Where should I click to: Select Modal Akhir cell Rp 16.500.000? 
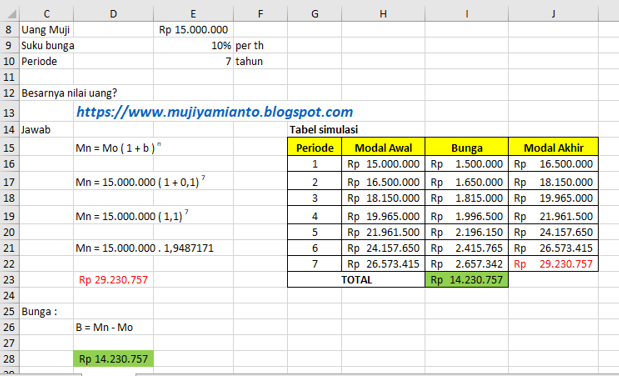point(553,164)
